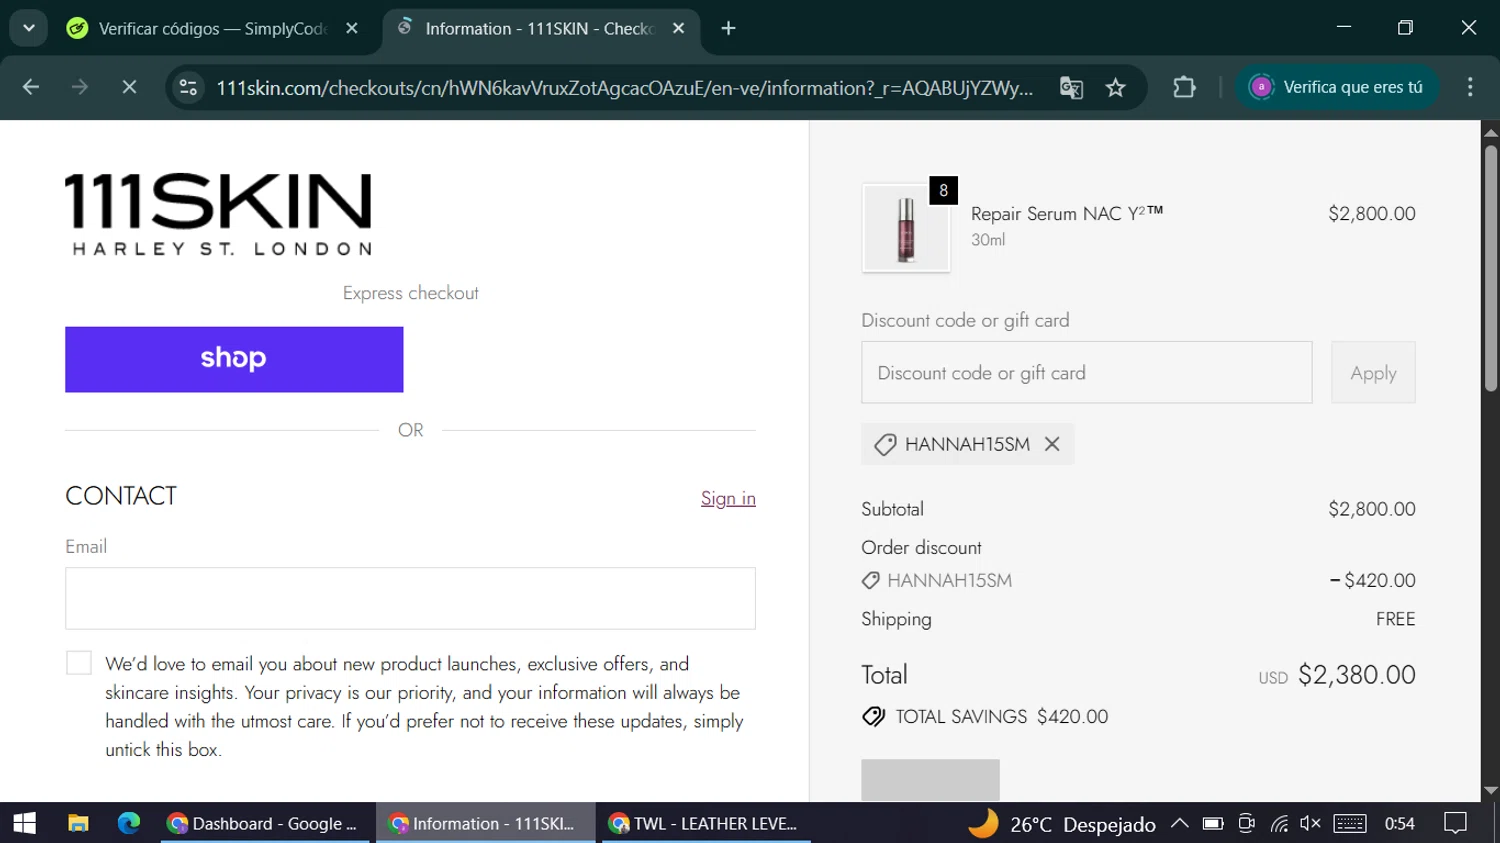Open the weather widget showing 26°C Despejado
The width and height of the screenshot is (1500, 843).
tap(1062, 824)
